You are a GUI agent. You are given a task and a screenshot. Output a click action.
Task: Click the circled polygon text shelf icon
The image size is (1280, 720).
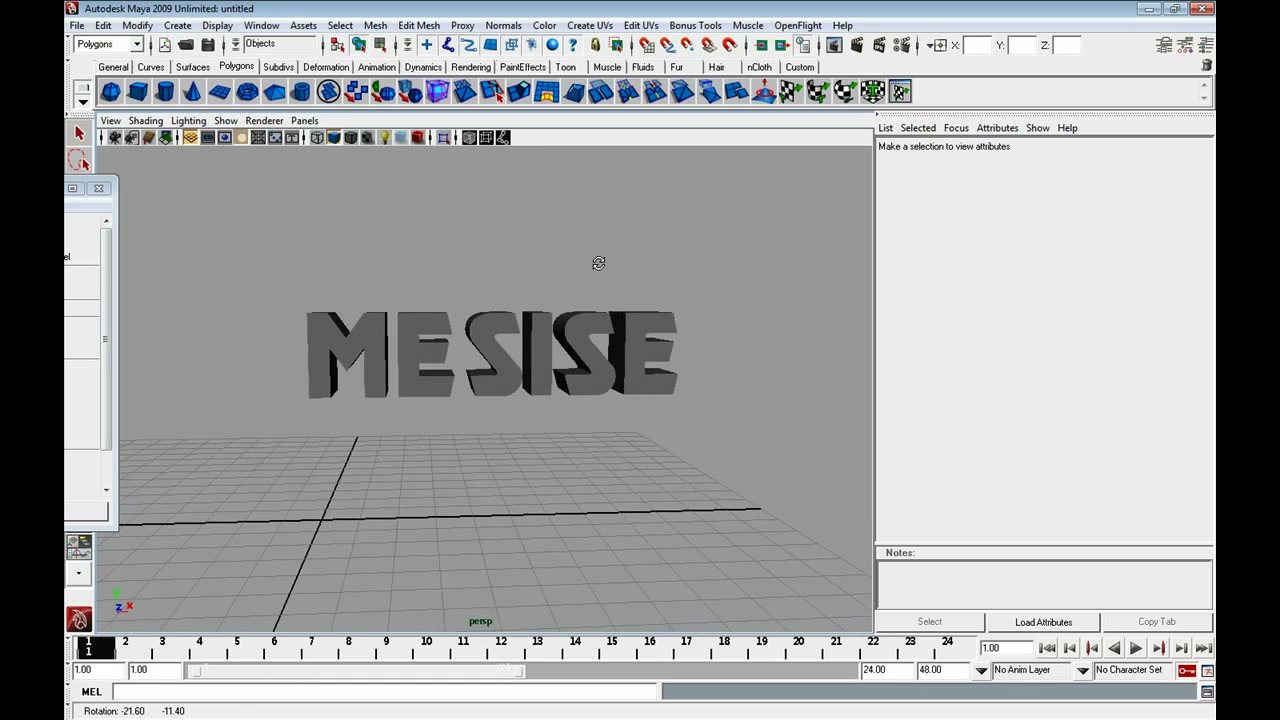point(328,92)
